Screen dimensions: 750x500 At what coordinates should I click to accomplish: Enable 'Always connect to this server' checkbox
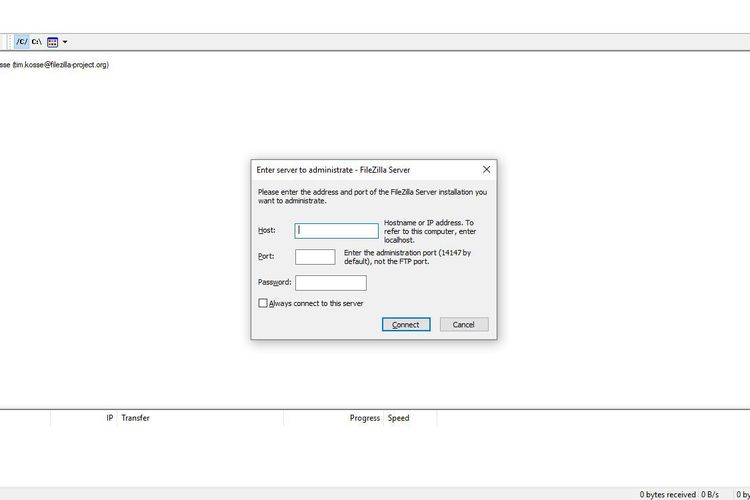[263, 303]
